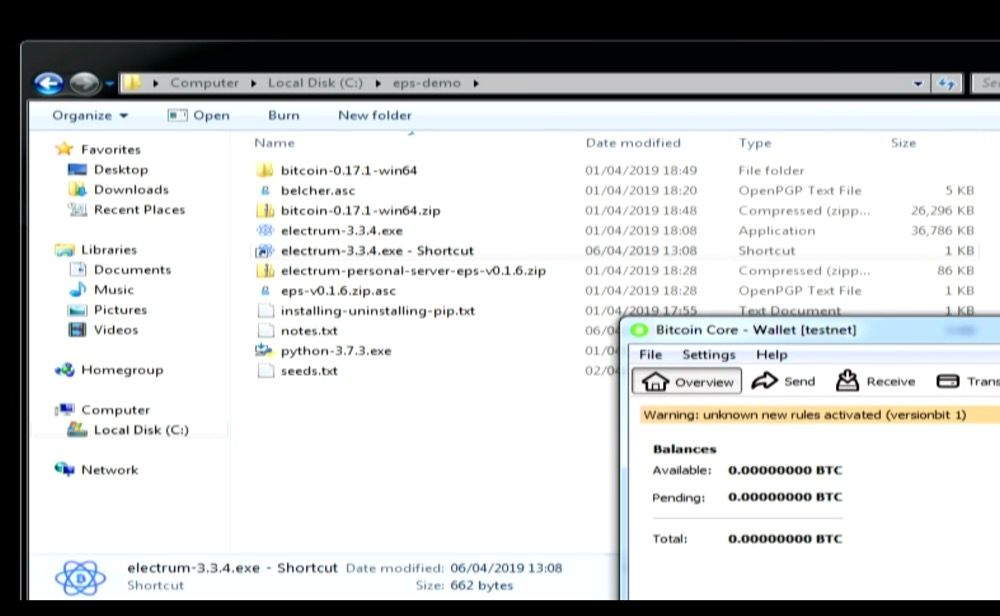Select Computer in the address breadcrumb
1000x616 pixels.
coord(204,83)
